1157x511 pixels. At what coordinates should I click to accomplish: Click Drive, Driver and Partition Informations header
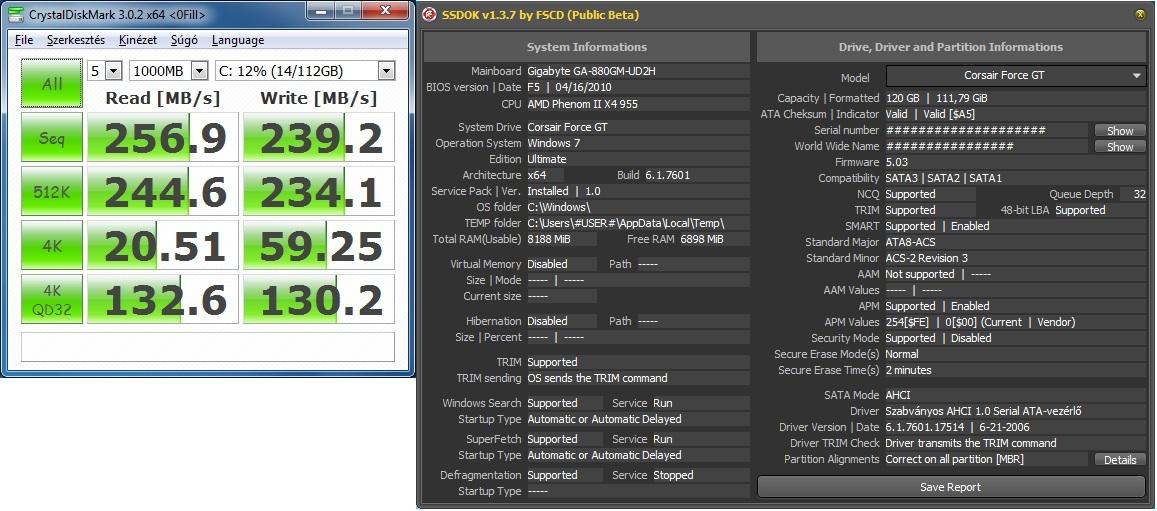(950, 46)
